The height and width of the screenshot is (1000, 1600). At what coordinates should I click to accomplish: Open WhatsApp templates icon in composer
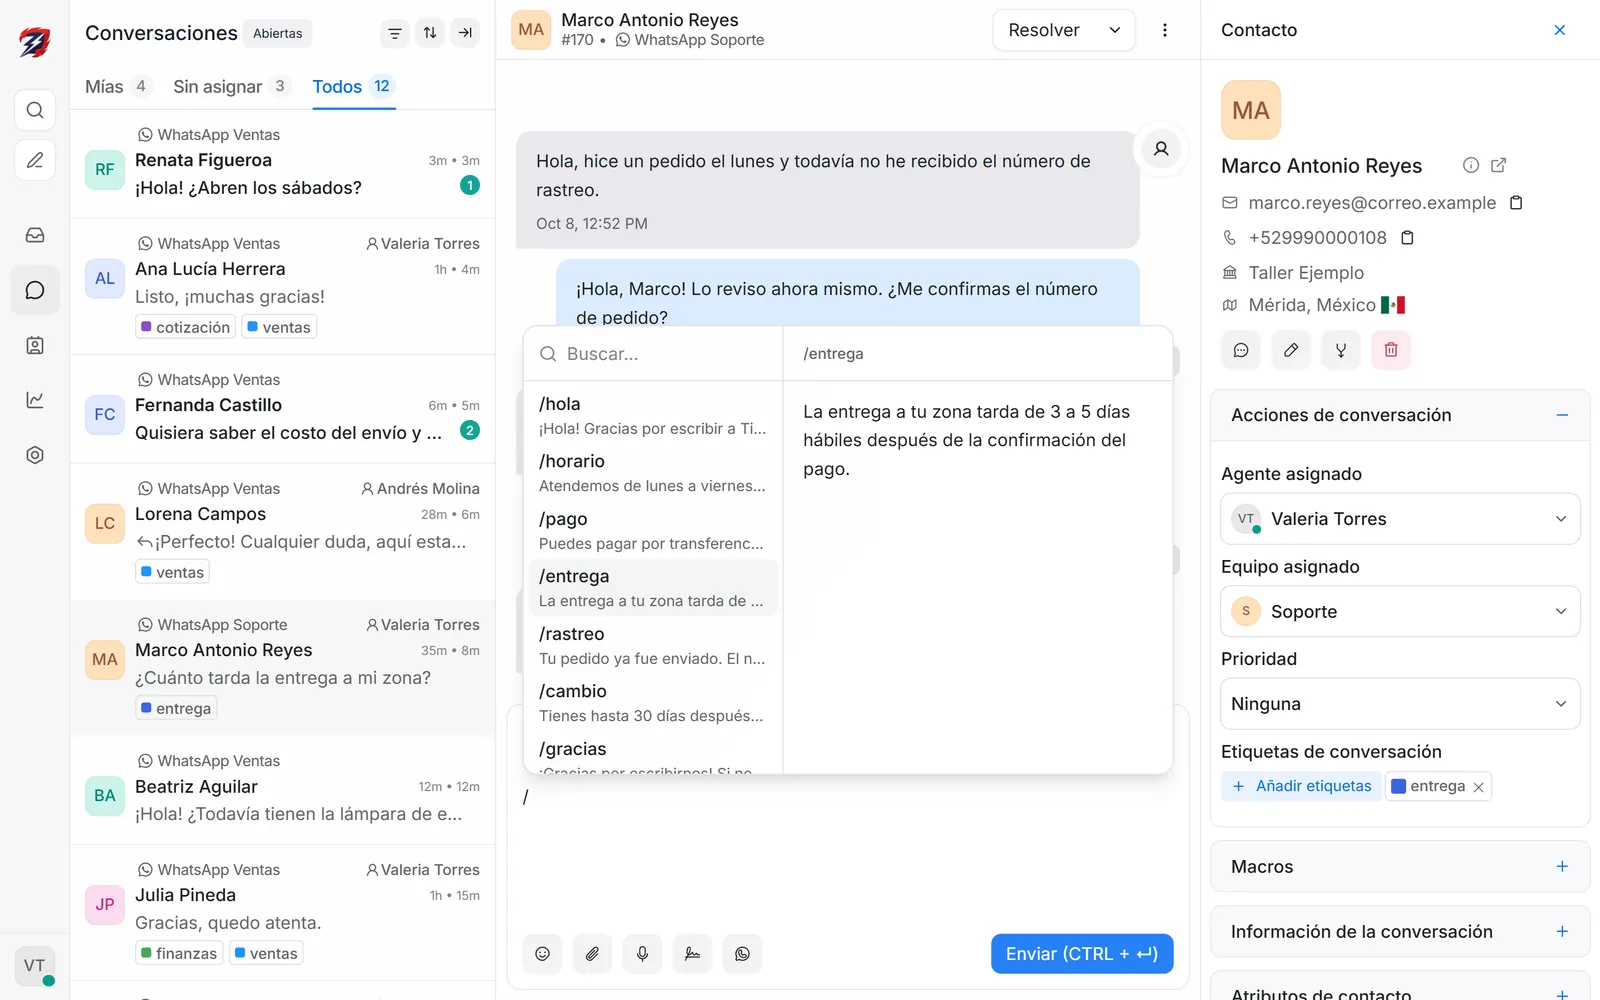[x=742, y=954]
